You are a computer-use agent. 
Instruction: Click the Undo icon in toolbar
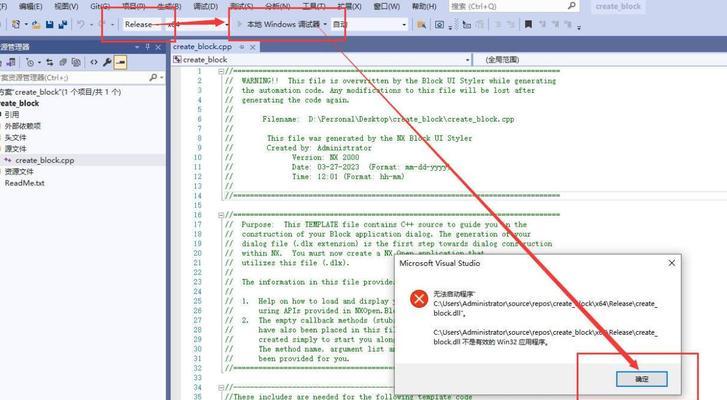(81, 24)
